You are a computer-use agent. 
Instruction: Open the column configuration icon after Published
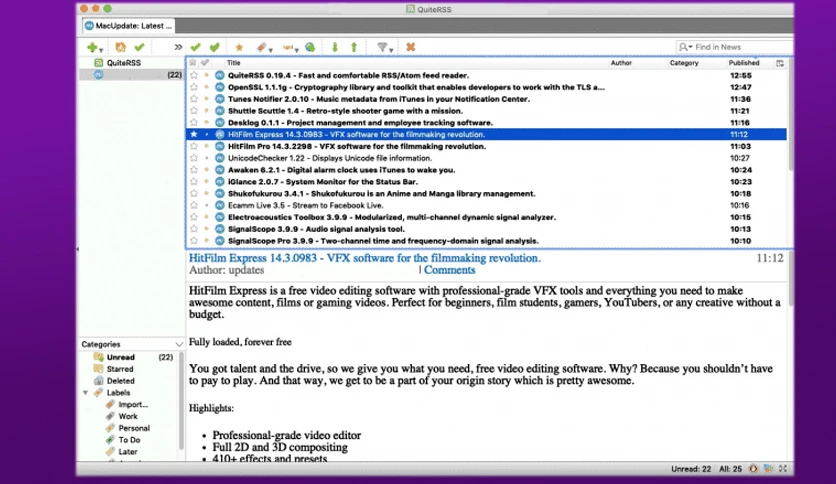click(780, 63)
